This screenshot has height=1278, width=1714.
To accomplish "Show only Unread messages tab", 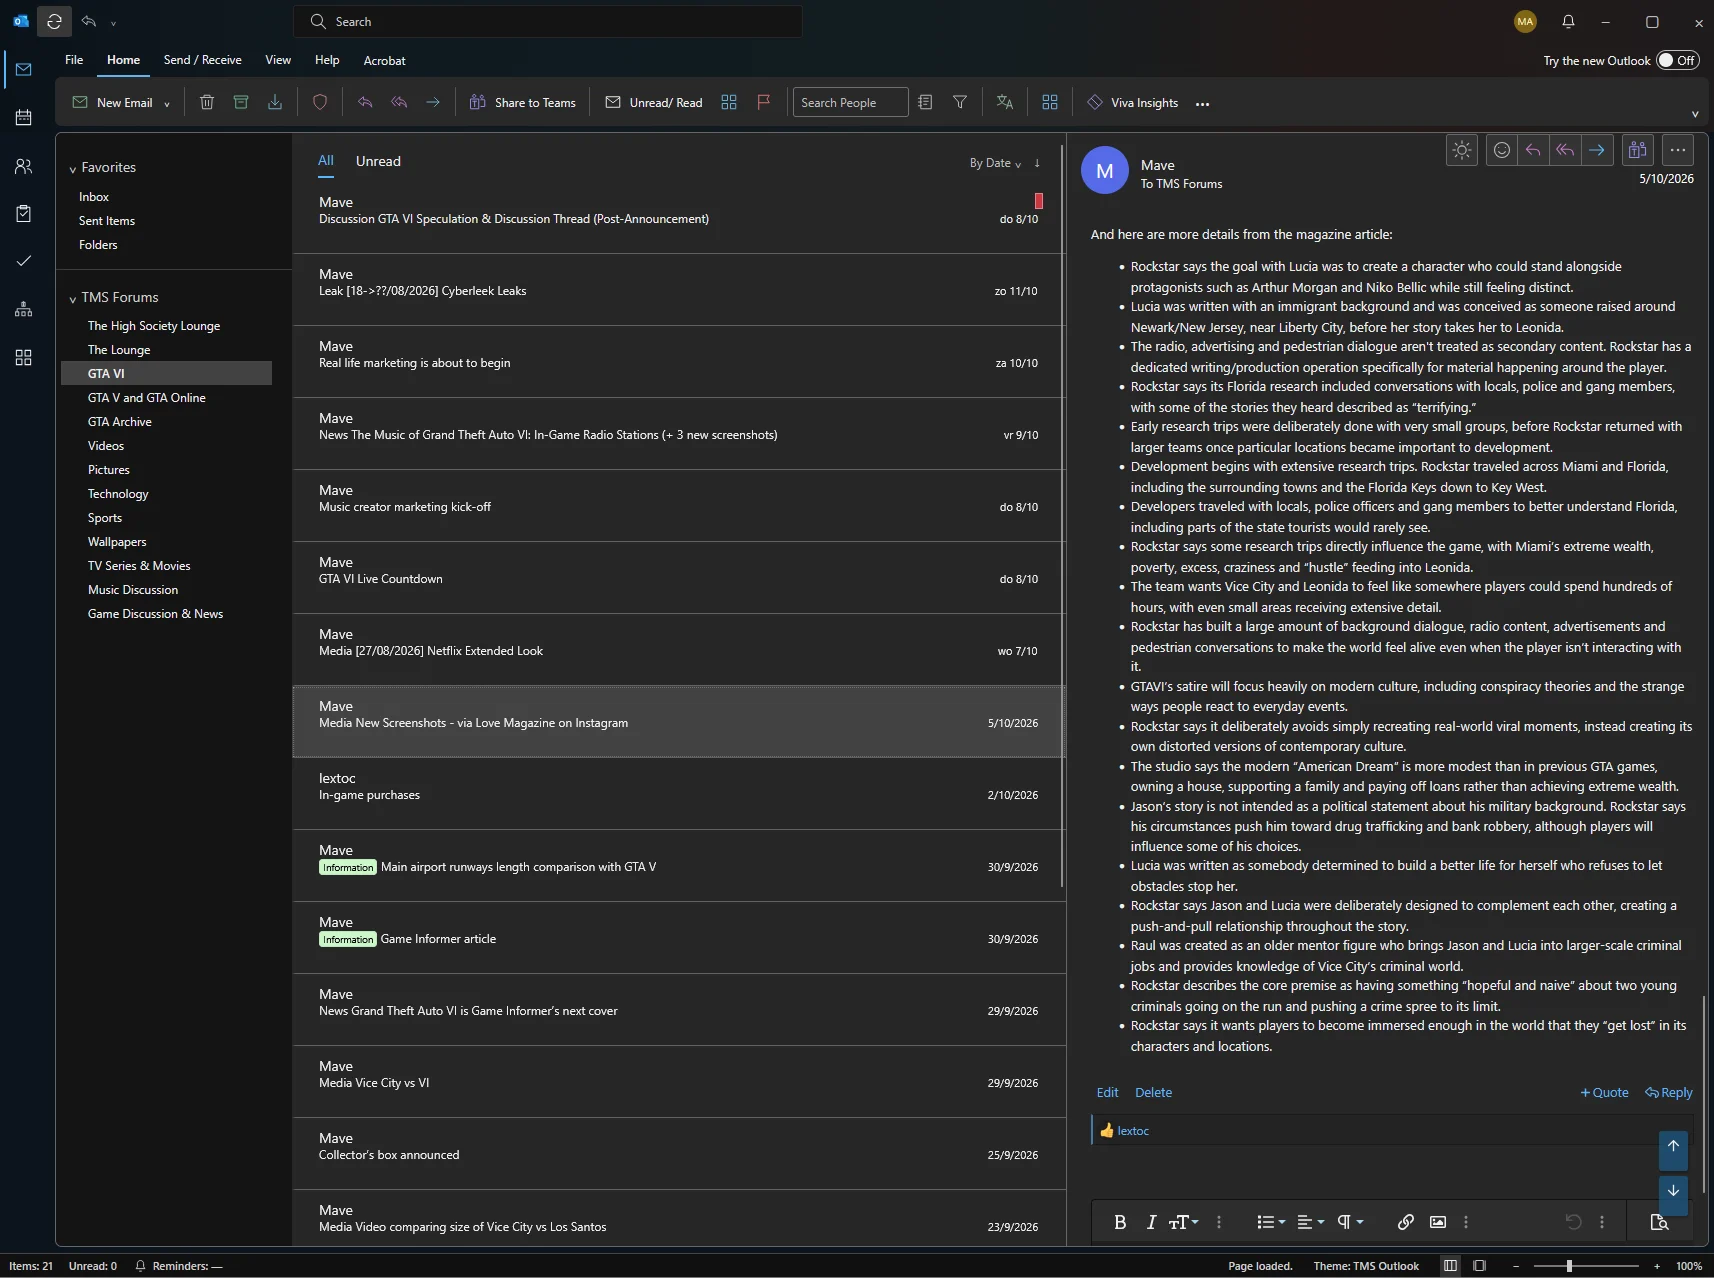I will tap(378, 161).
